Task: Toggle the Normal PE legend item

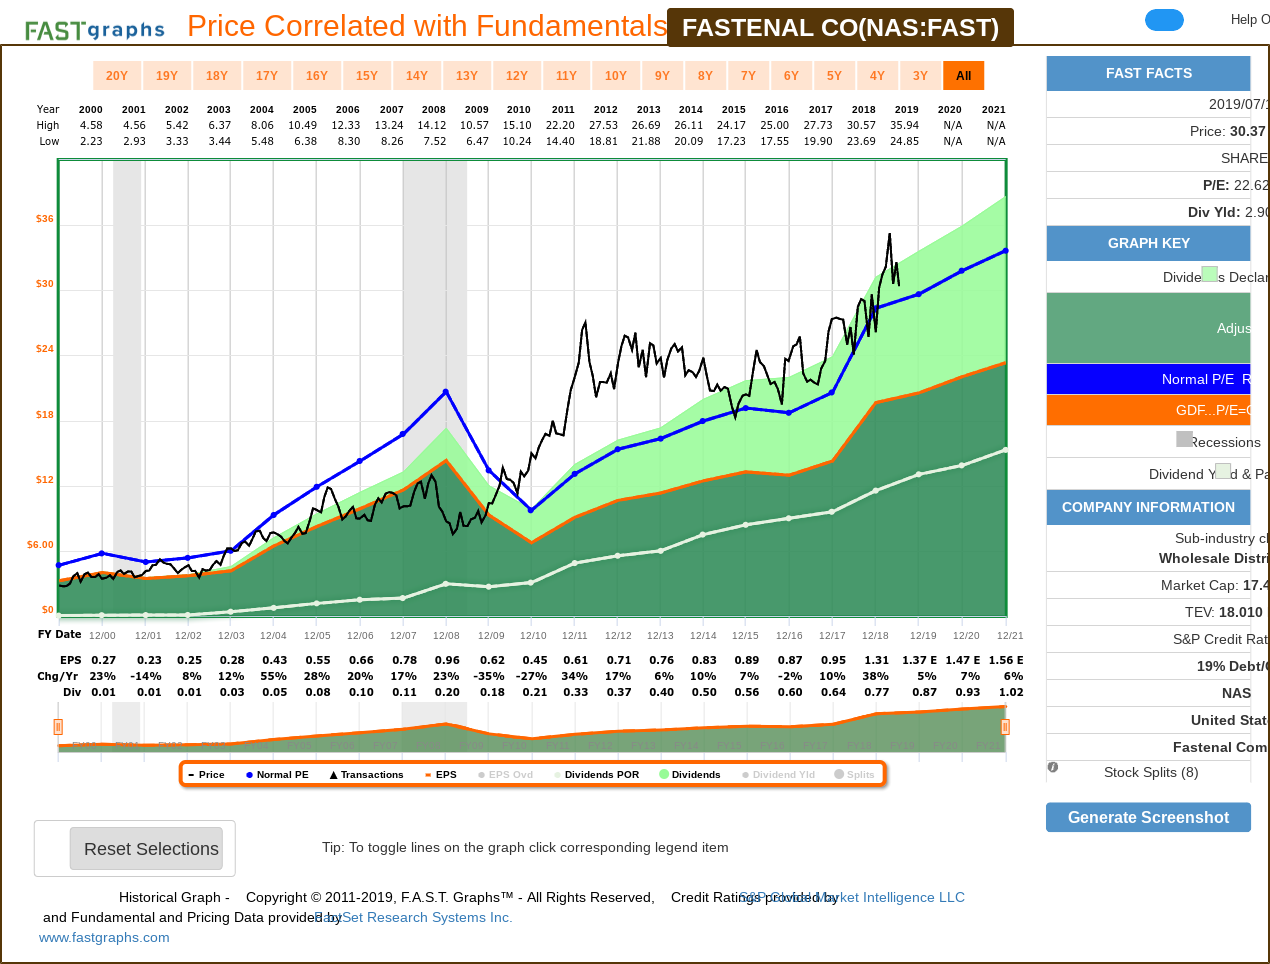Action: click(x=277, y=775)
